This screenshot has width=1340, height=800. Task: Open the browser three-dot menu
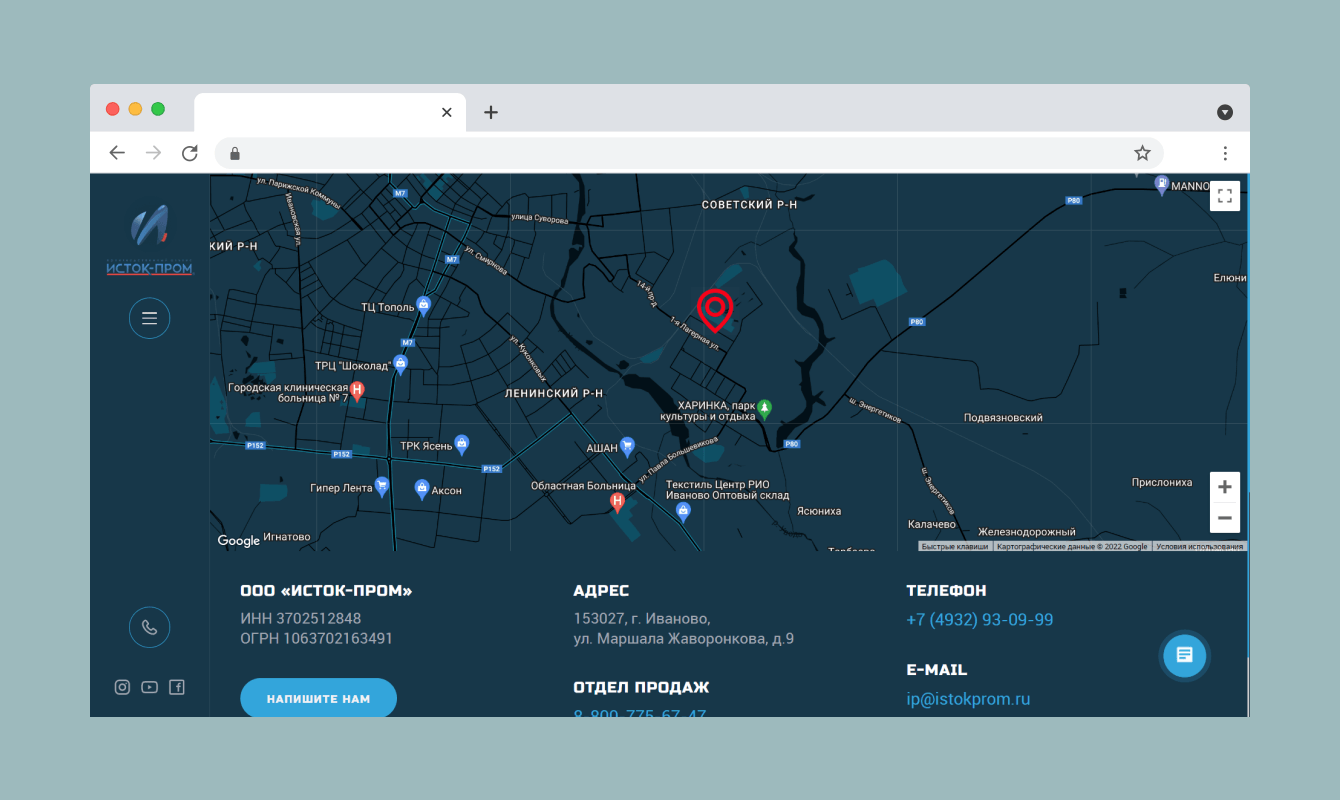(x=1225, y=153)
